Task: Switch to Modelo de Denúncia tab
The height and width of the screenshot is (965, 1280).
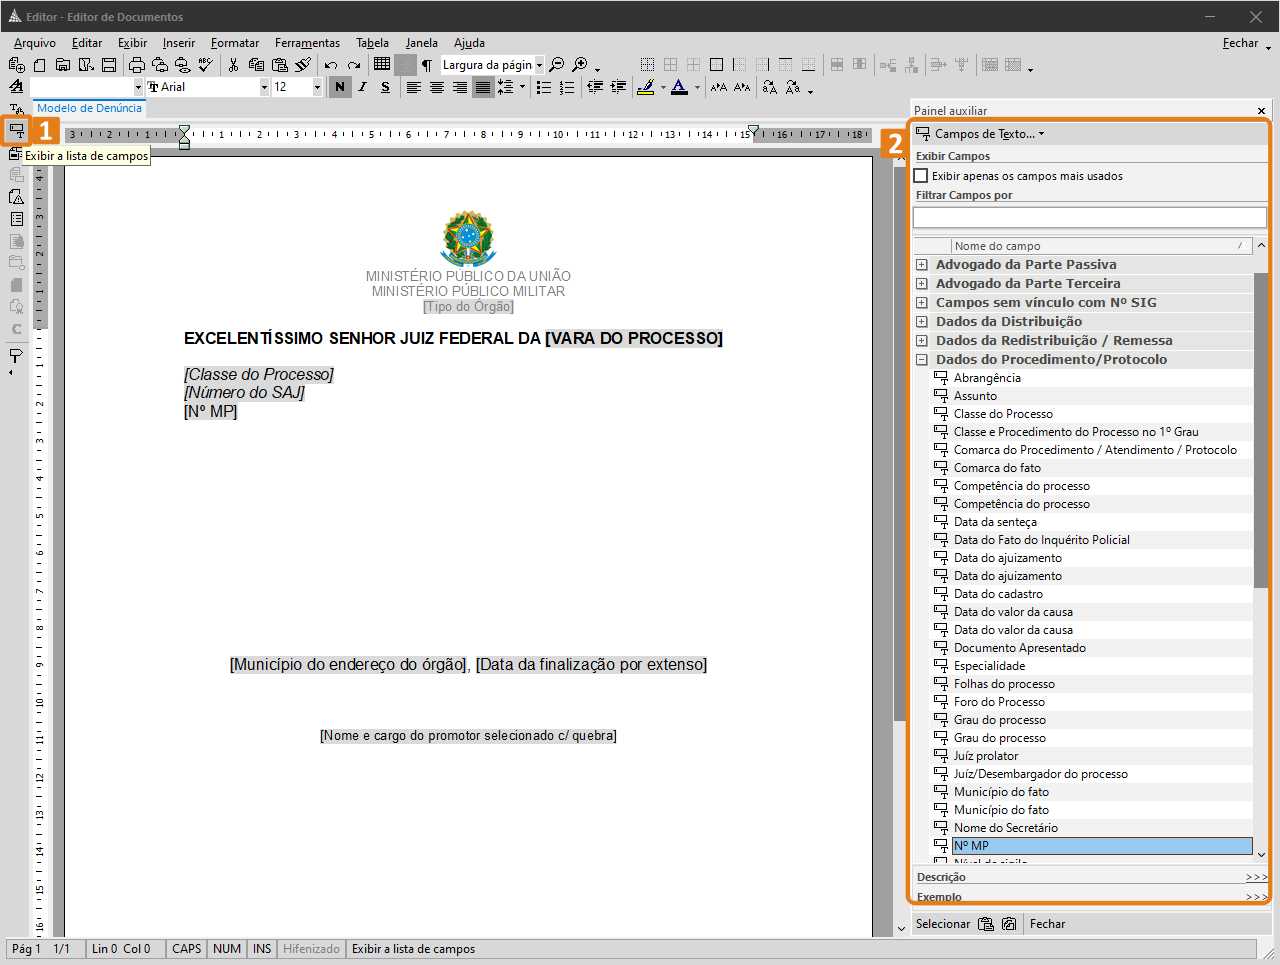Action: [90, 108]
